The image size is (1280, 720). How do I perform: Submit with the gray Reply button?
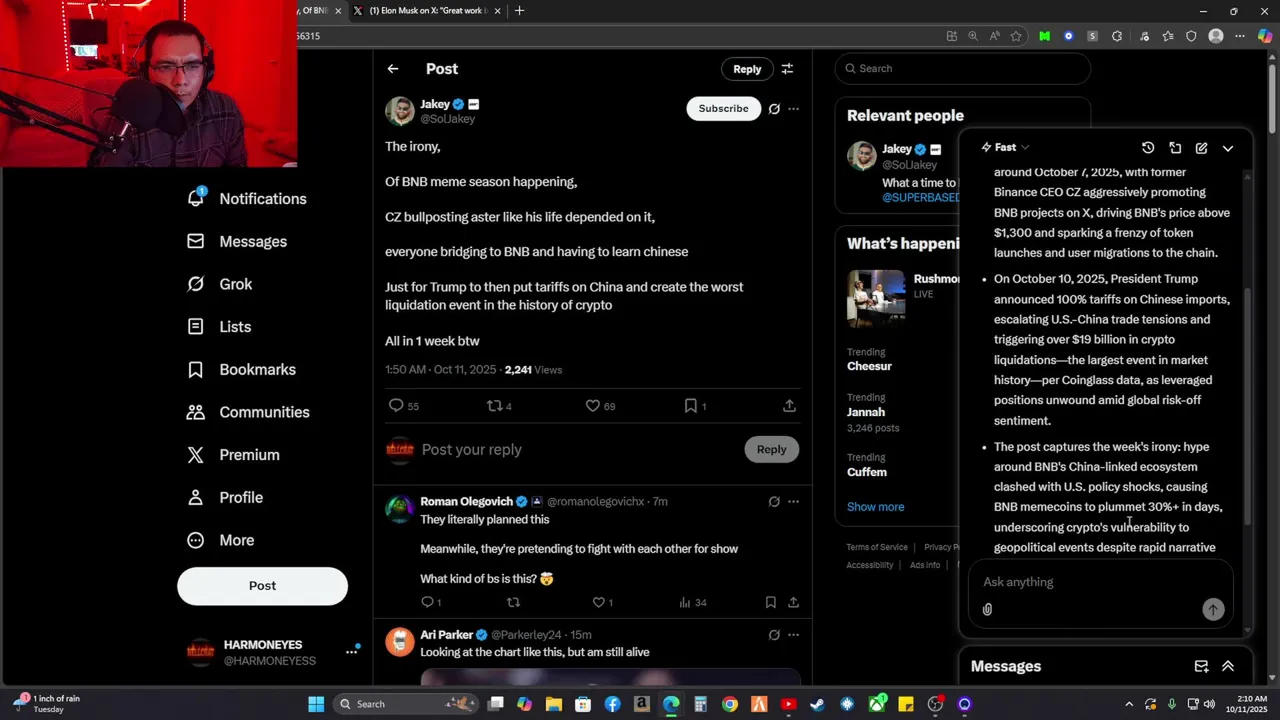click(771, 449)
